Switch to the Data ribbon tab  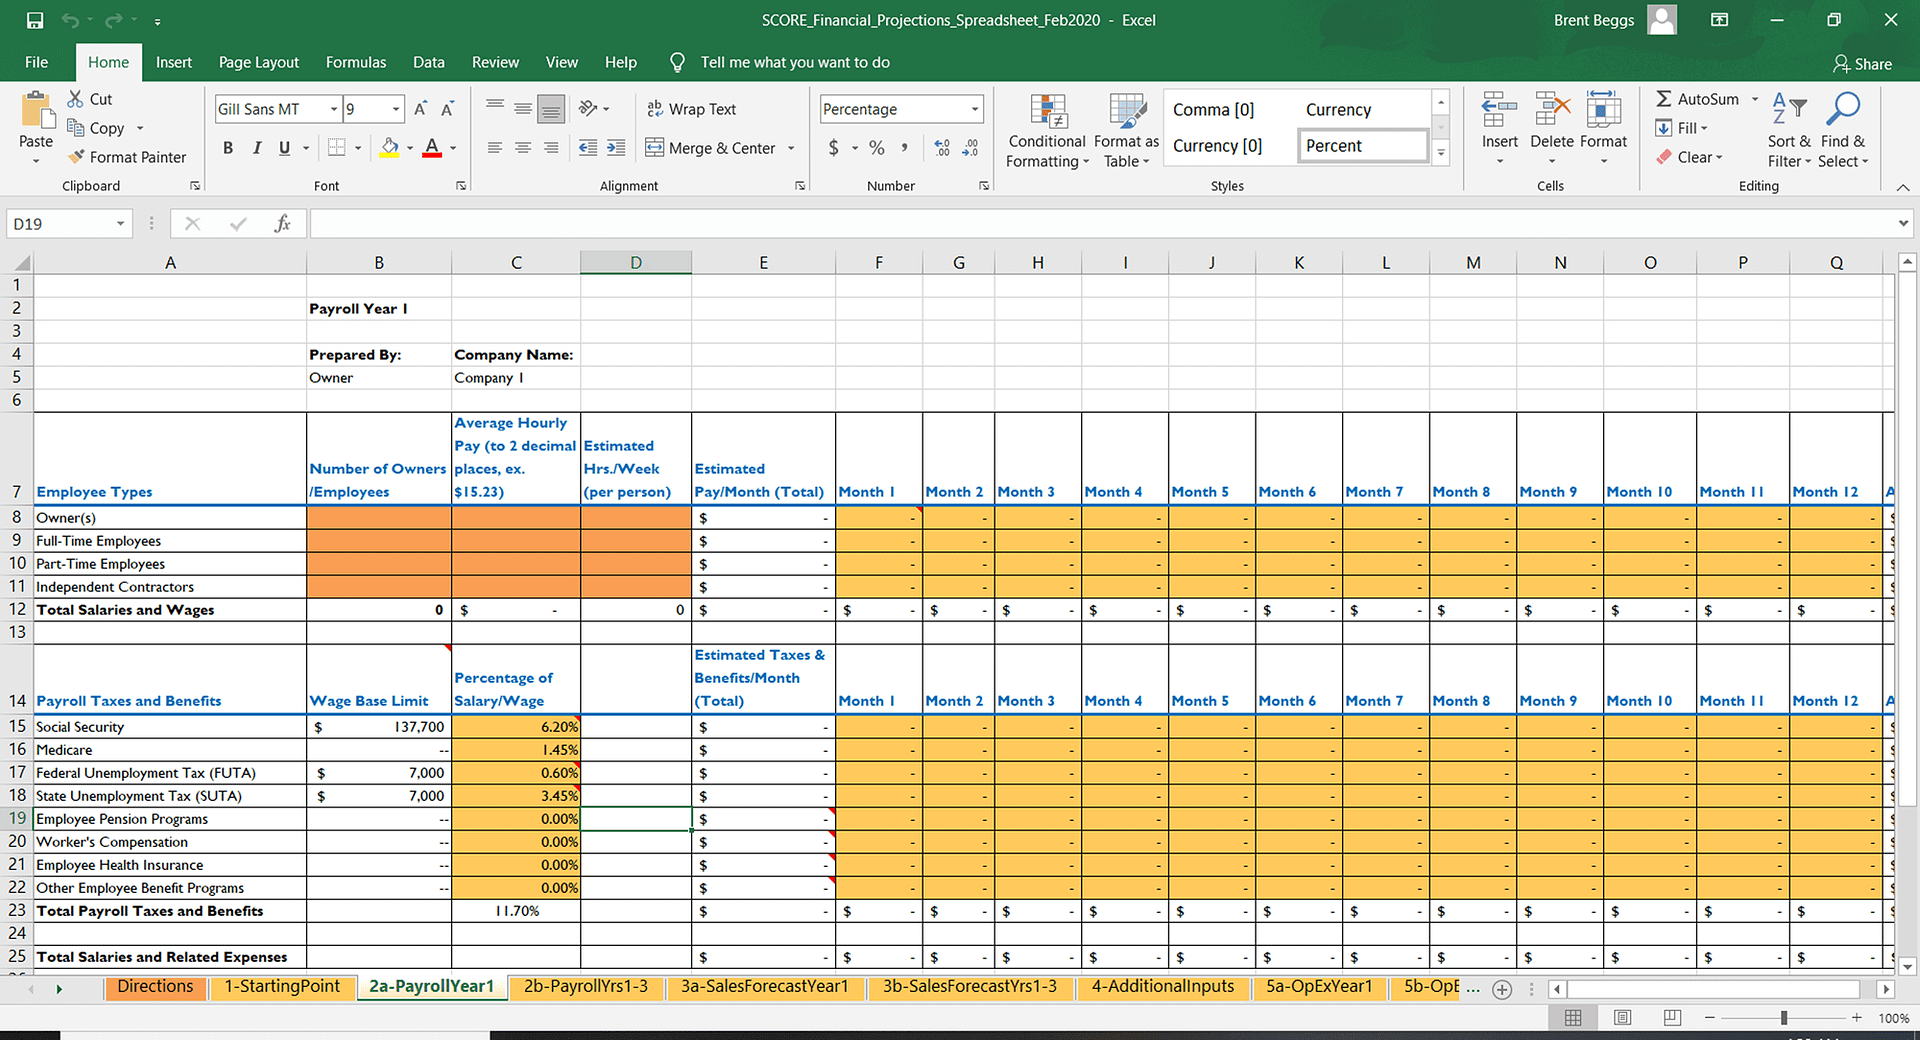(429, 62)
